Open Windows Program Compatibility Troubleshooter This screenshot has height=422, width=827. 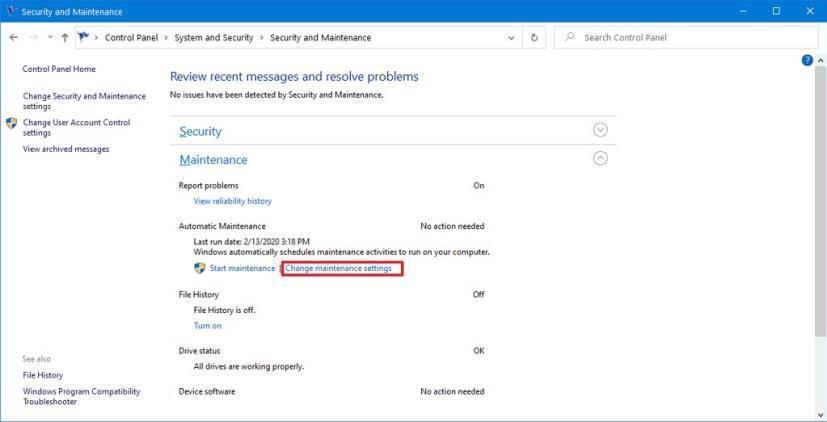pyautogui.click(x=81, y=396)
